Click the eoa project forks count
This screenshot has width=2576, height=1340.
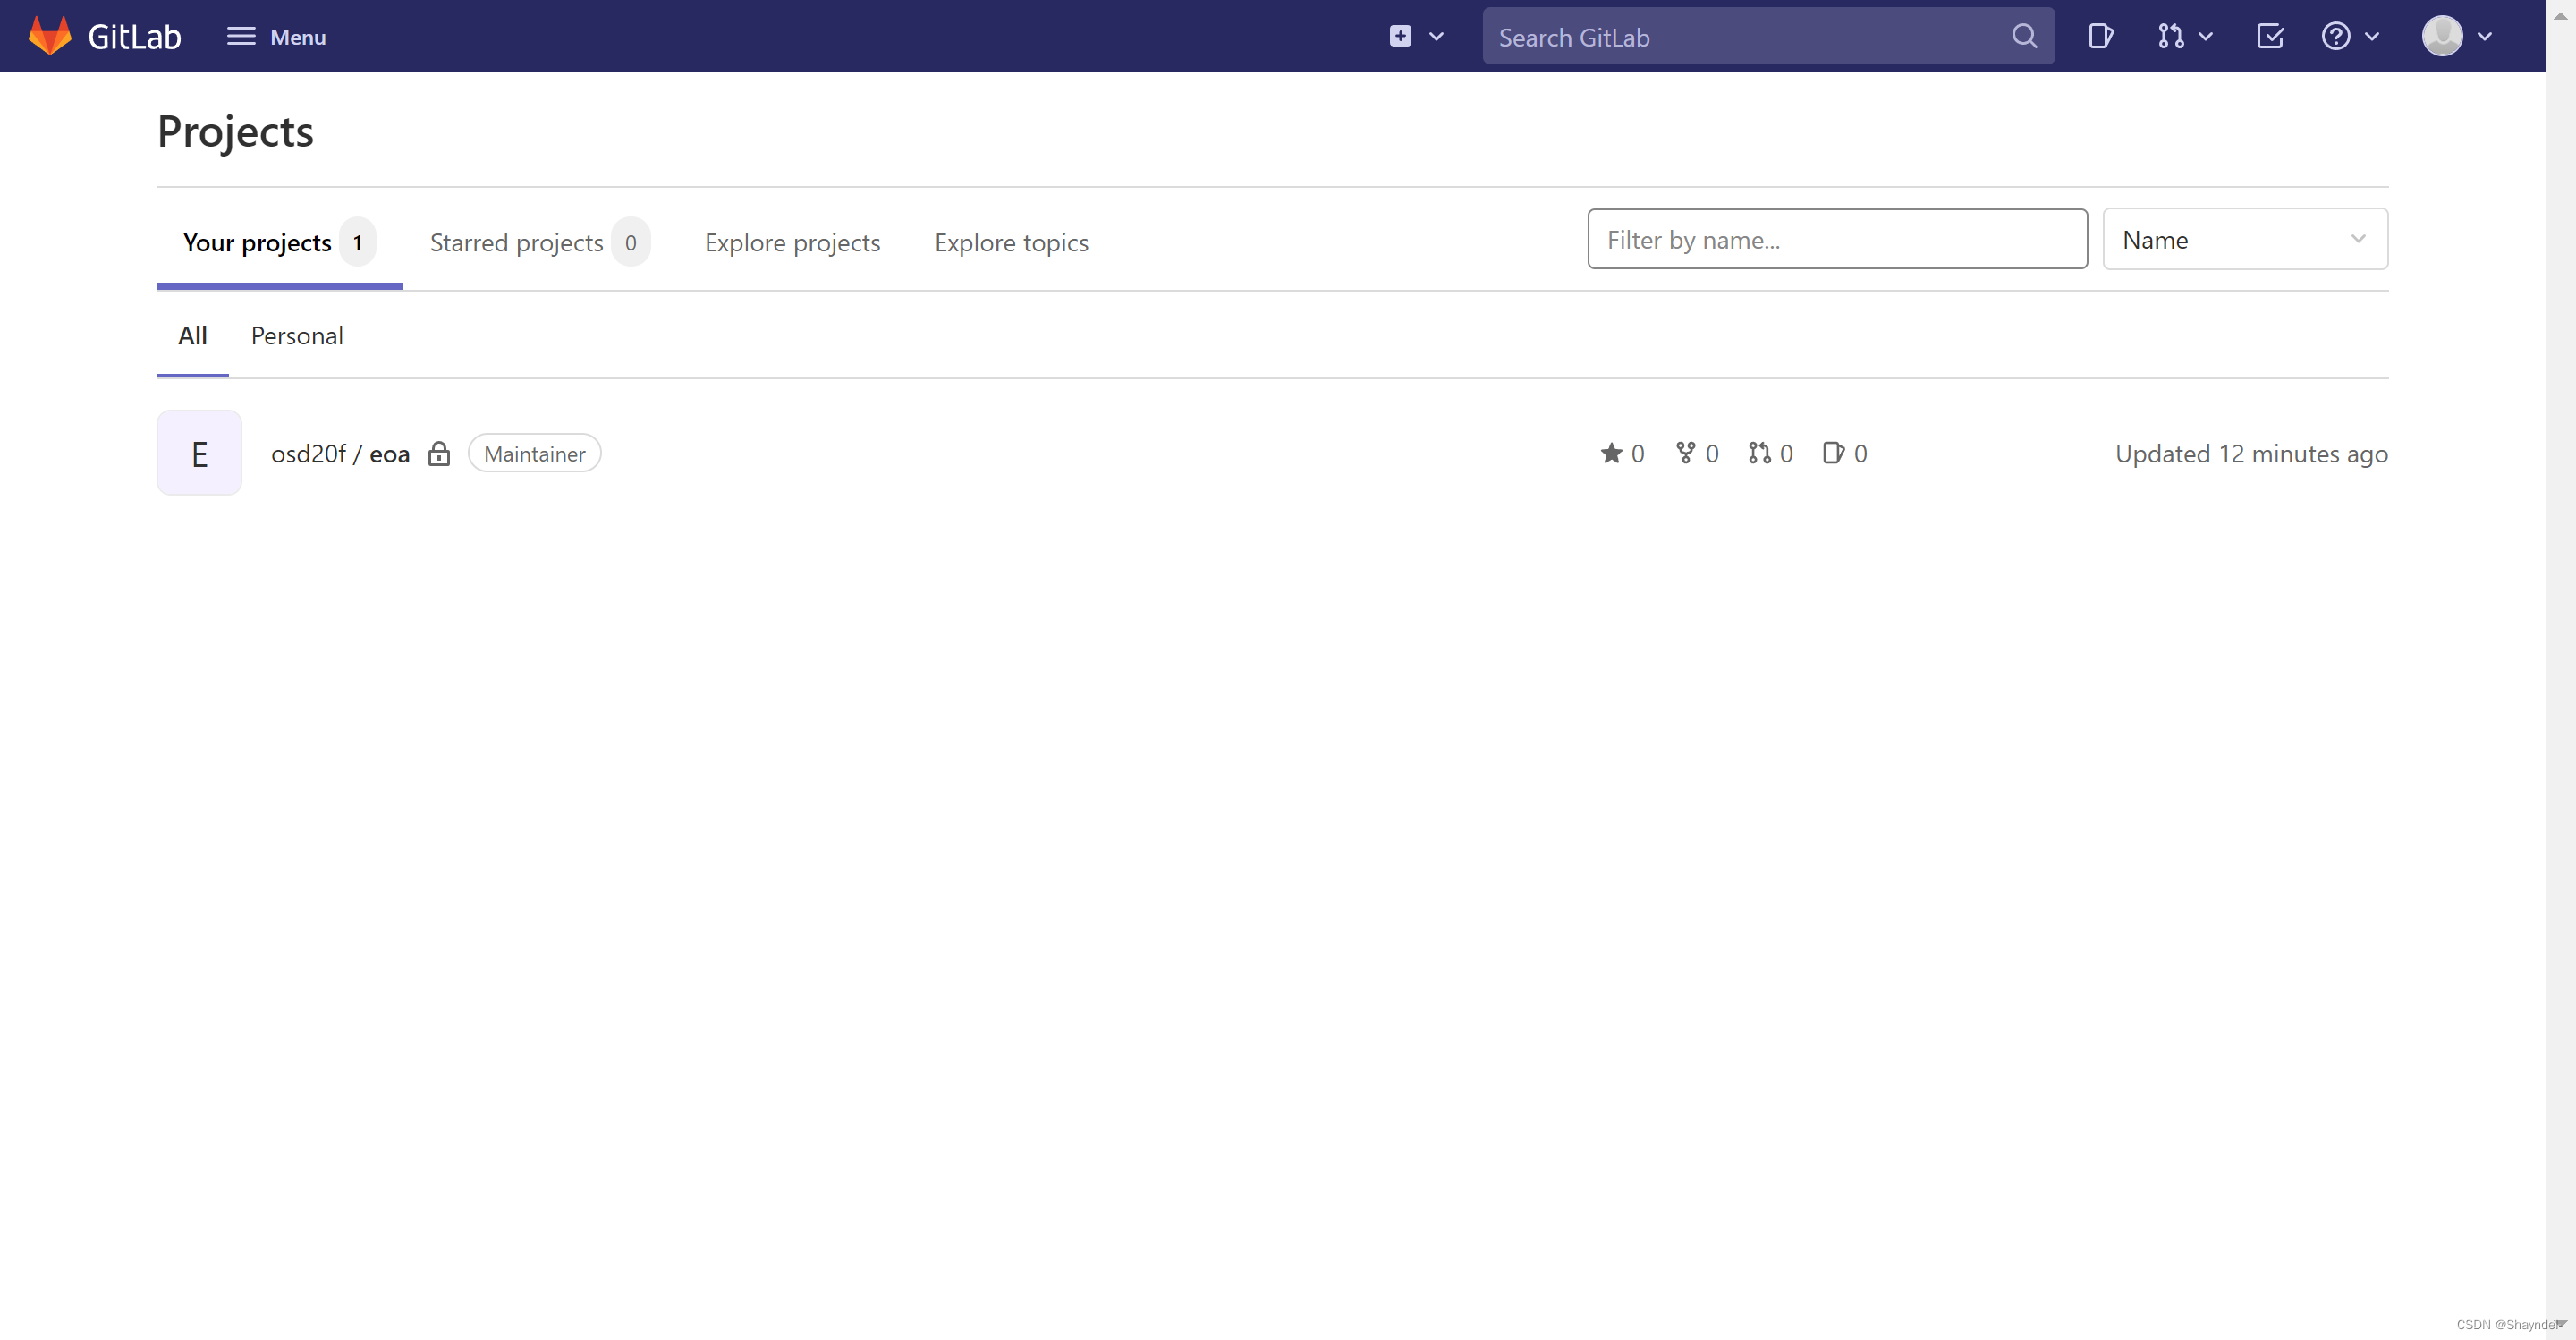[1697, 454]
